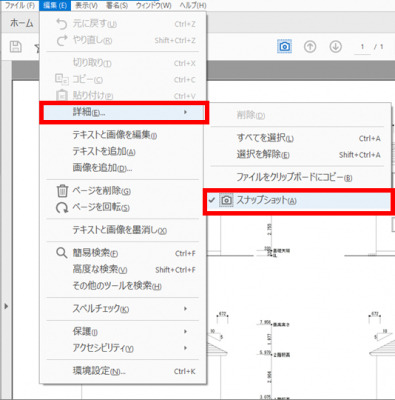Toggle the checked スナップショット menu item

pyautogui.click(x=298, y=201)
